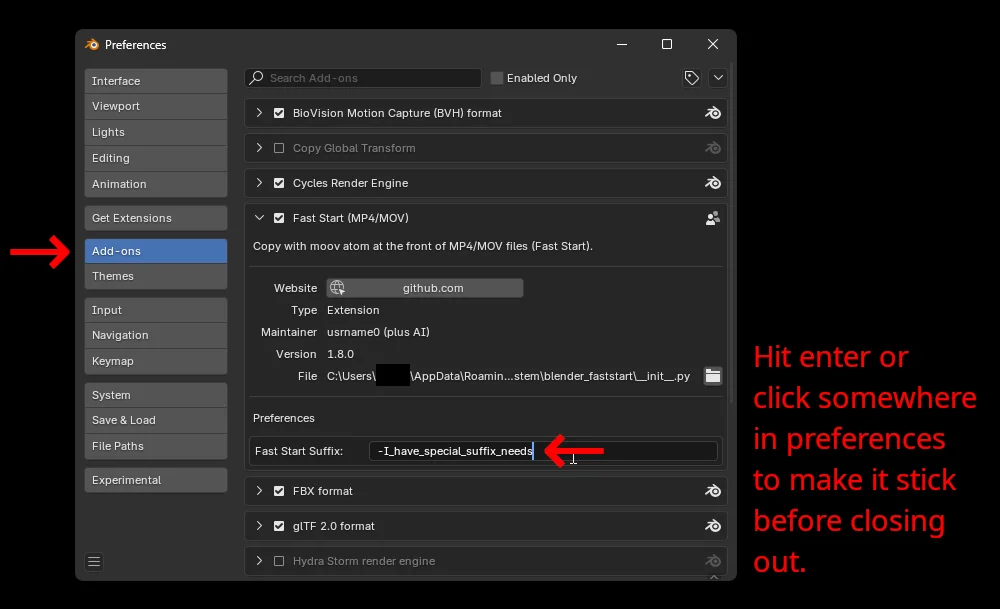Click the globe icon on website button

pos(337,288)
